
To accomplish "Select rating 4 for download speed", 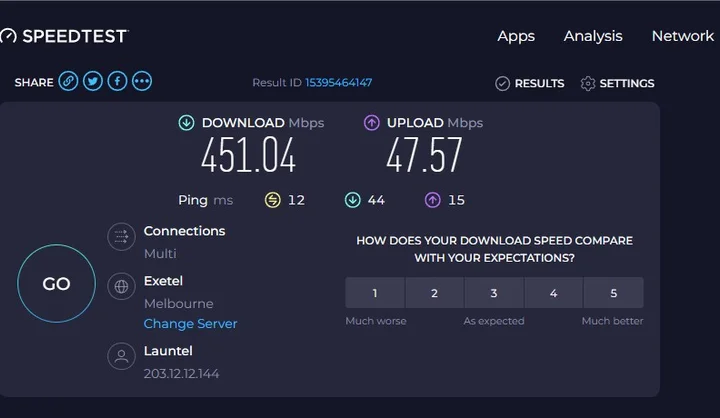I will pos(554,293).
